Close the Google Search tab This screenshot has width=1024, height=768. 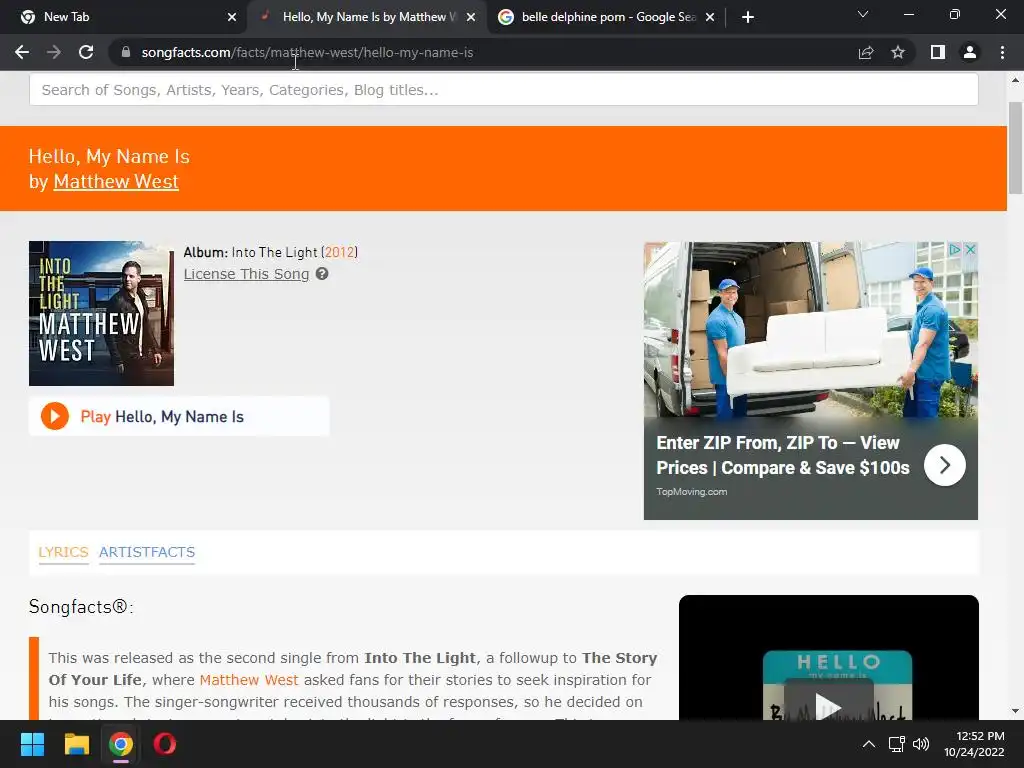[x=710, y=17]
